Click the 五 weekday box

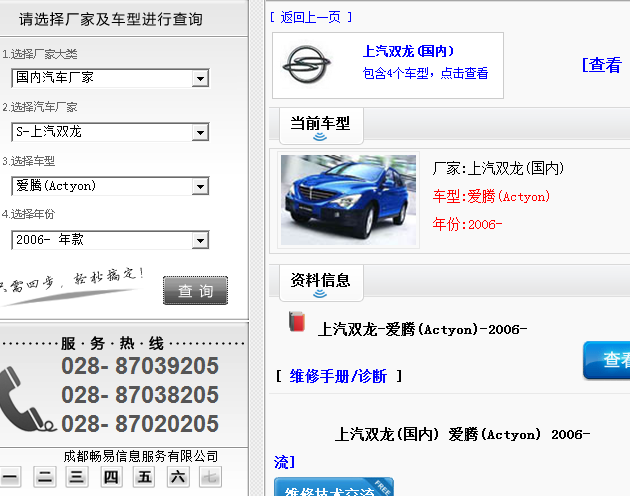(144, 477)
